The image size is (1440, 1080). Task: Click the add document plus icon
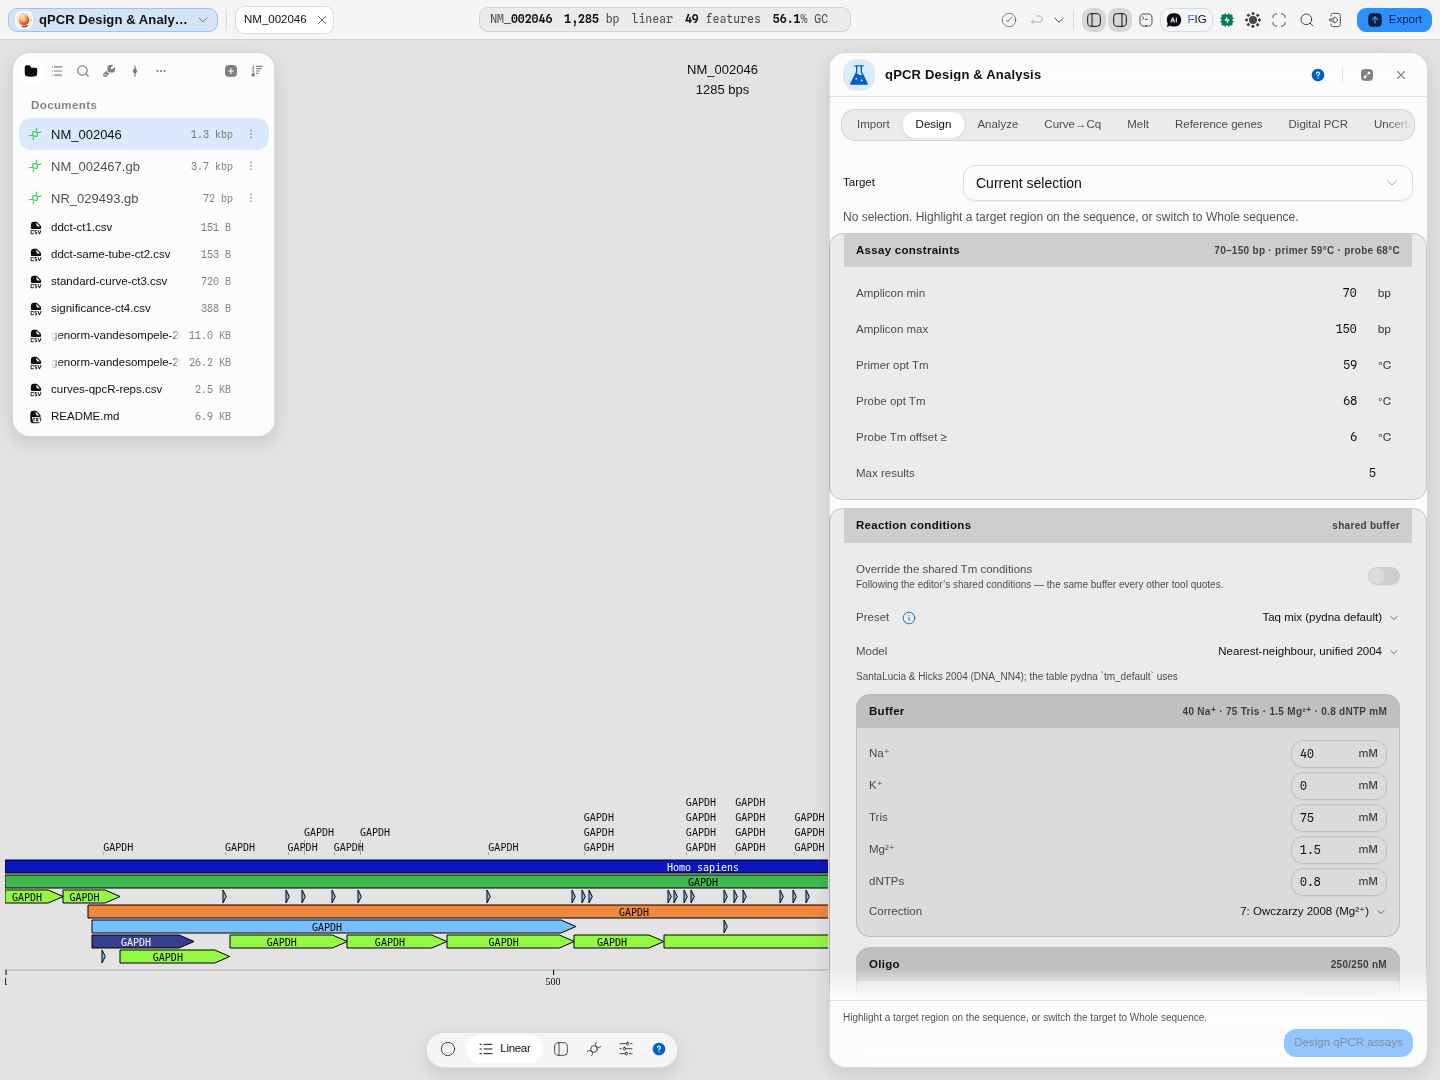point(231,71)
